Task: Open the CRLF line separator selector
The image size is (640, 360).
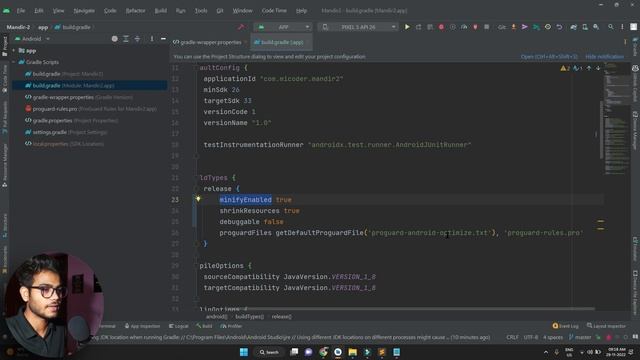Action: [x=513, y=337]
